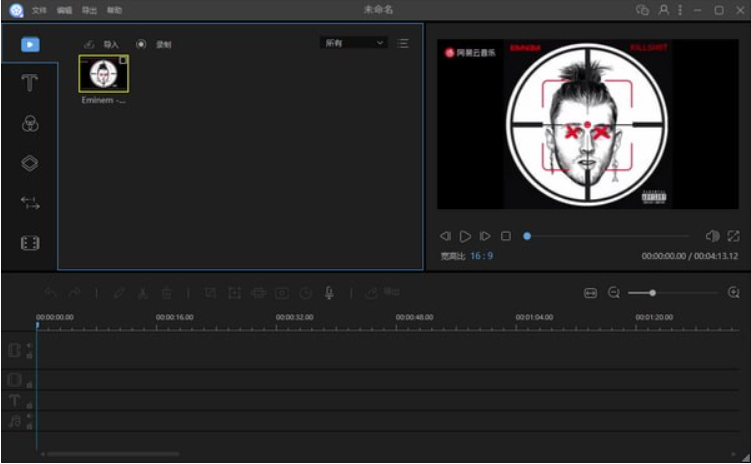Image resolution: width=751 pixels, height=464 pixels.
Task: Click the timeline horizontal scrollbar
Action: point(113,454)
